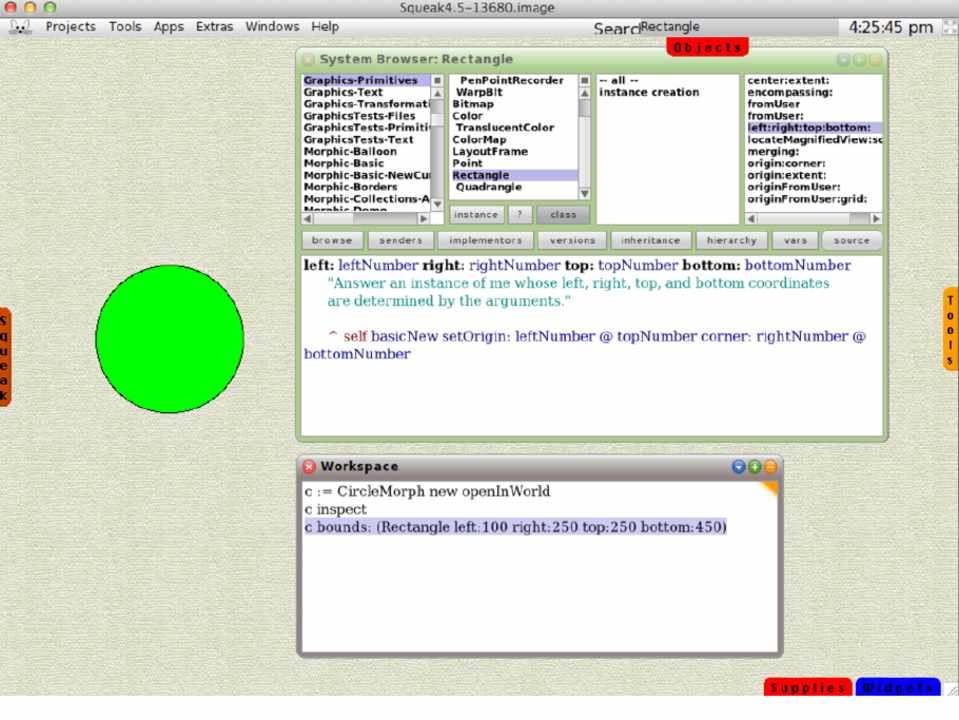959x720 pixels.
Task: Select Point in the class list
Action: click(468, 163)
